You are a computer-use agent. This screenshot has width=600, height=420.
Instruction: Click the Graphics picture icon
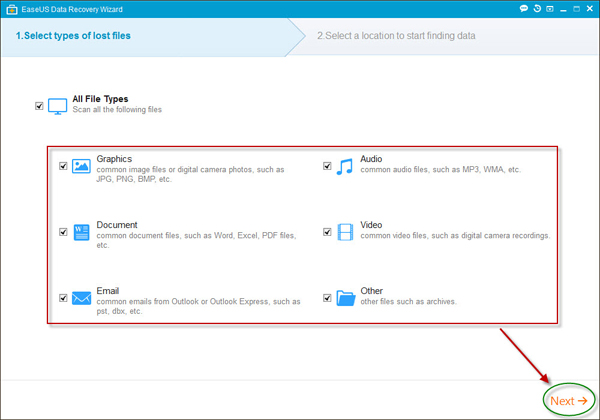[x=81, y=165]
